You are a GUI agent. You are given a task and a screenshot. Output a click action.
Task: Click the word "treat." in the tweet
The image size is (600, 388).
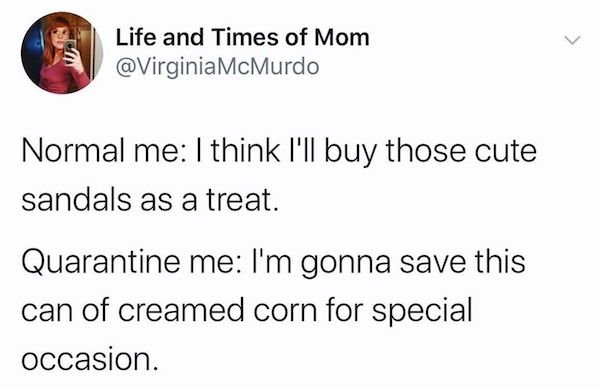pyautogui.click(x=242, y=200)
